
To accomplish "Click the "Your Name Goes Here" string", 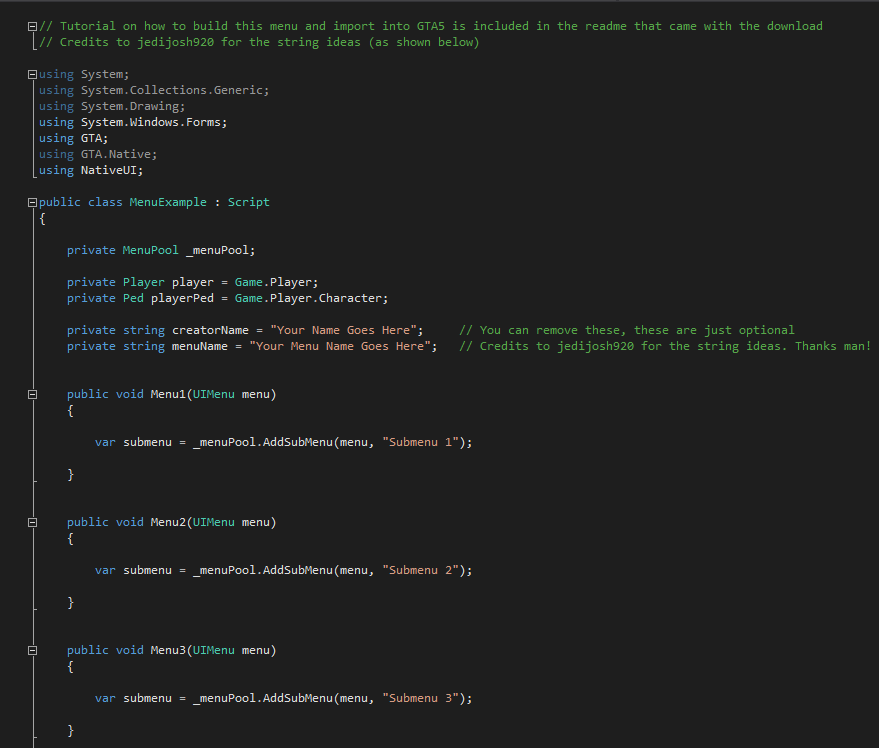I will tap(347, 330).
